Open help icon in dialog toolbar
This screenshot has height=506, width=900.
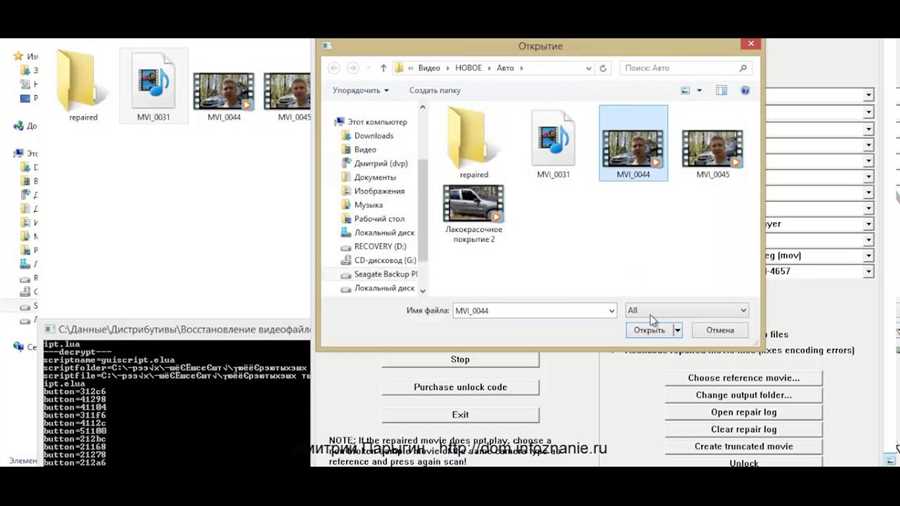(x=745, y=91)
